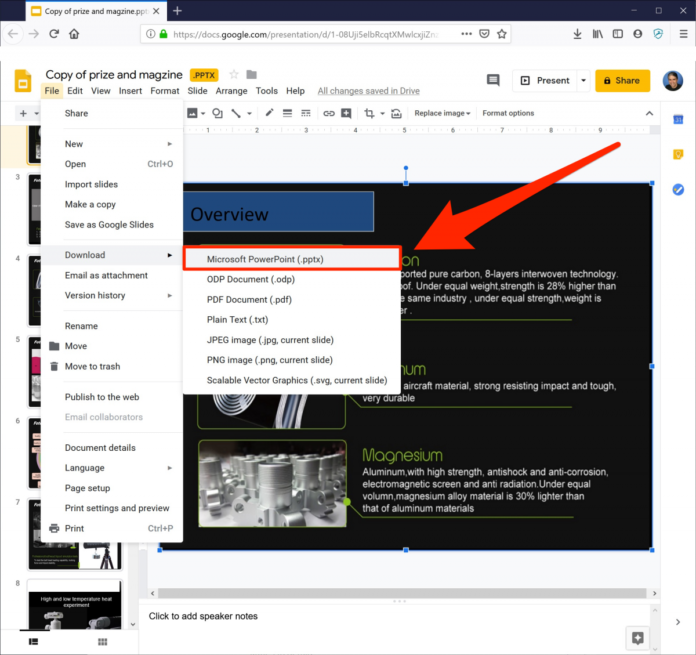
Task: Collapse the toolbar with the up chevron
Action: click(x=649, y=113)
